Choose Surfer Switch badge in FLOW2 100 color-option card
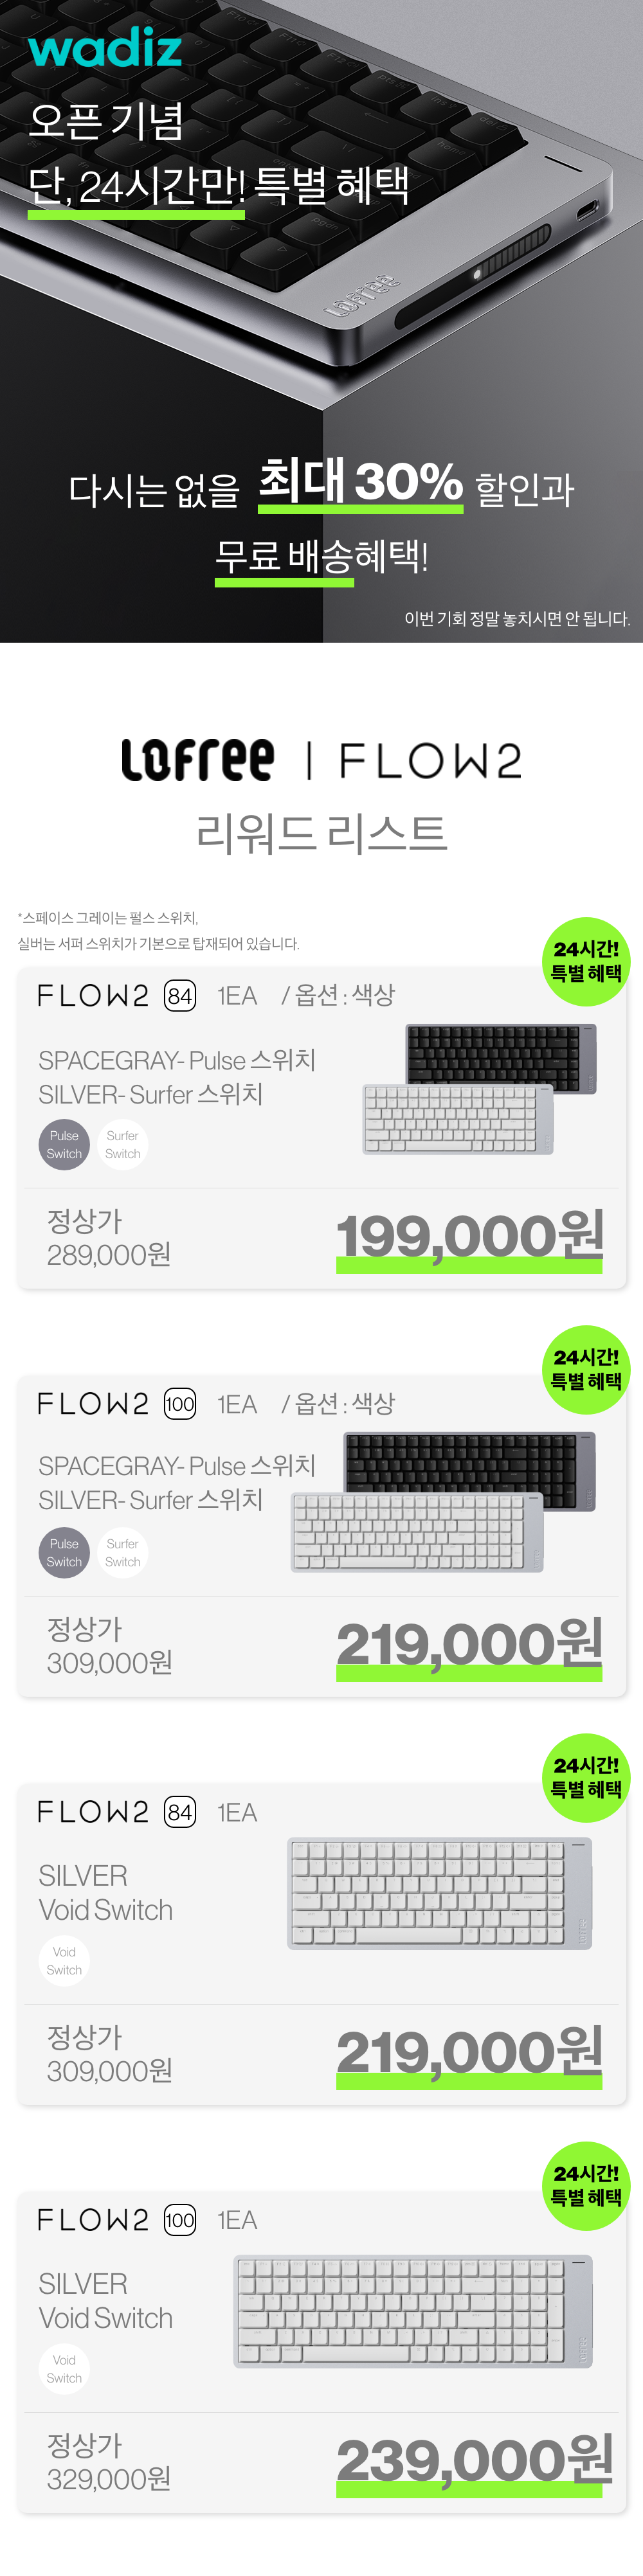 coord(123,1552)
